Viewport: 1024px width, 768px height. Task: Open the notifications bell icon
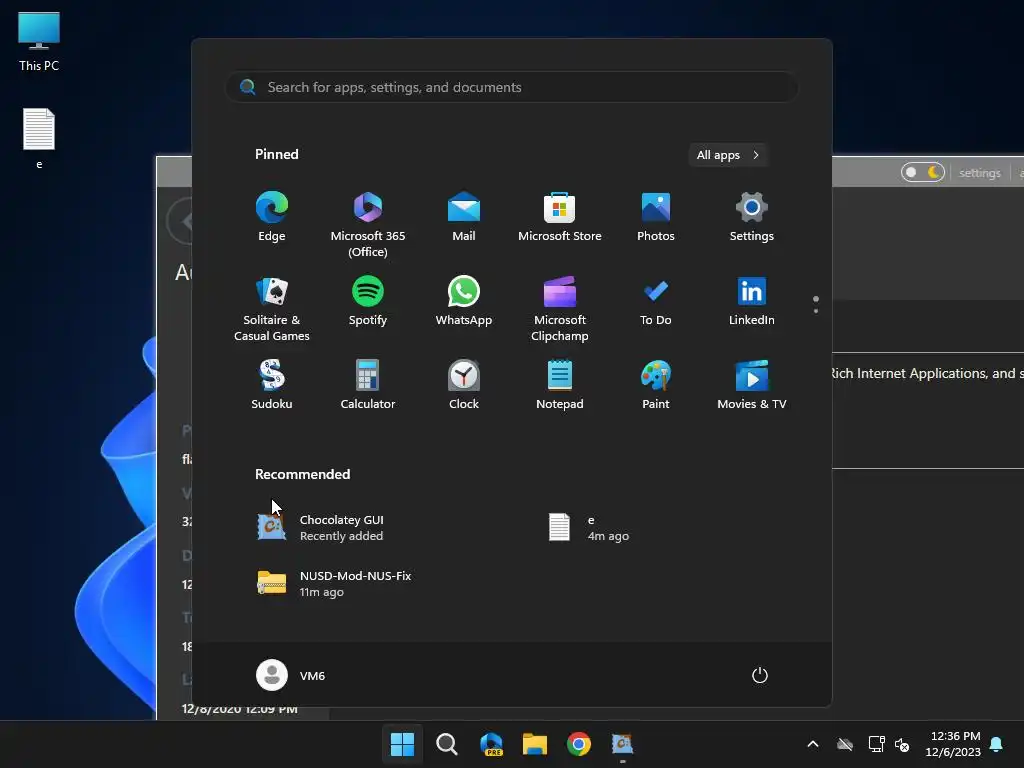pyautogui.click(x=997, y=744)
